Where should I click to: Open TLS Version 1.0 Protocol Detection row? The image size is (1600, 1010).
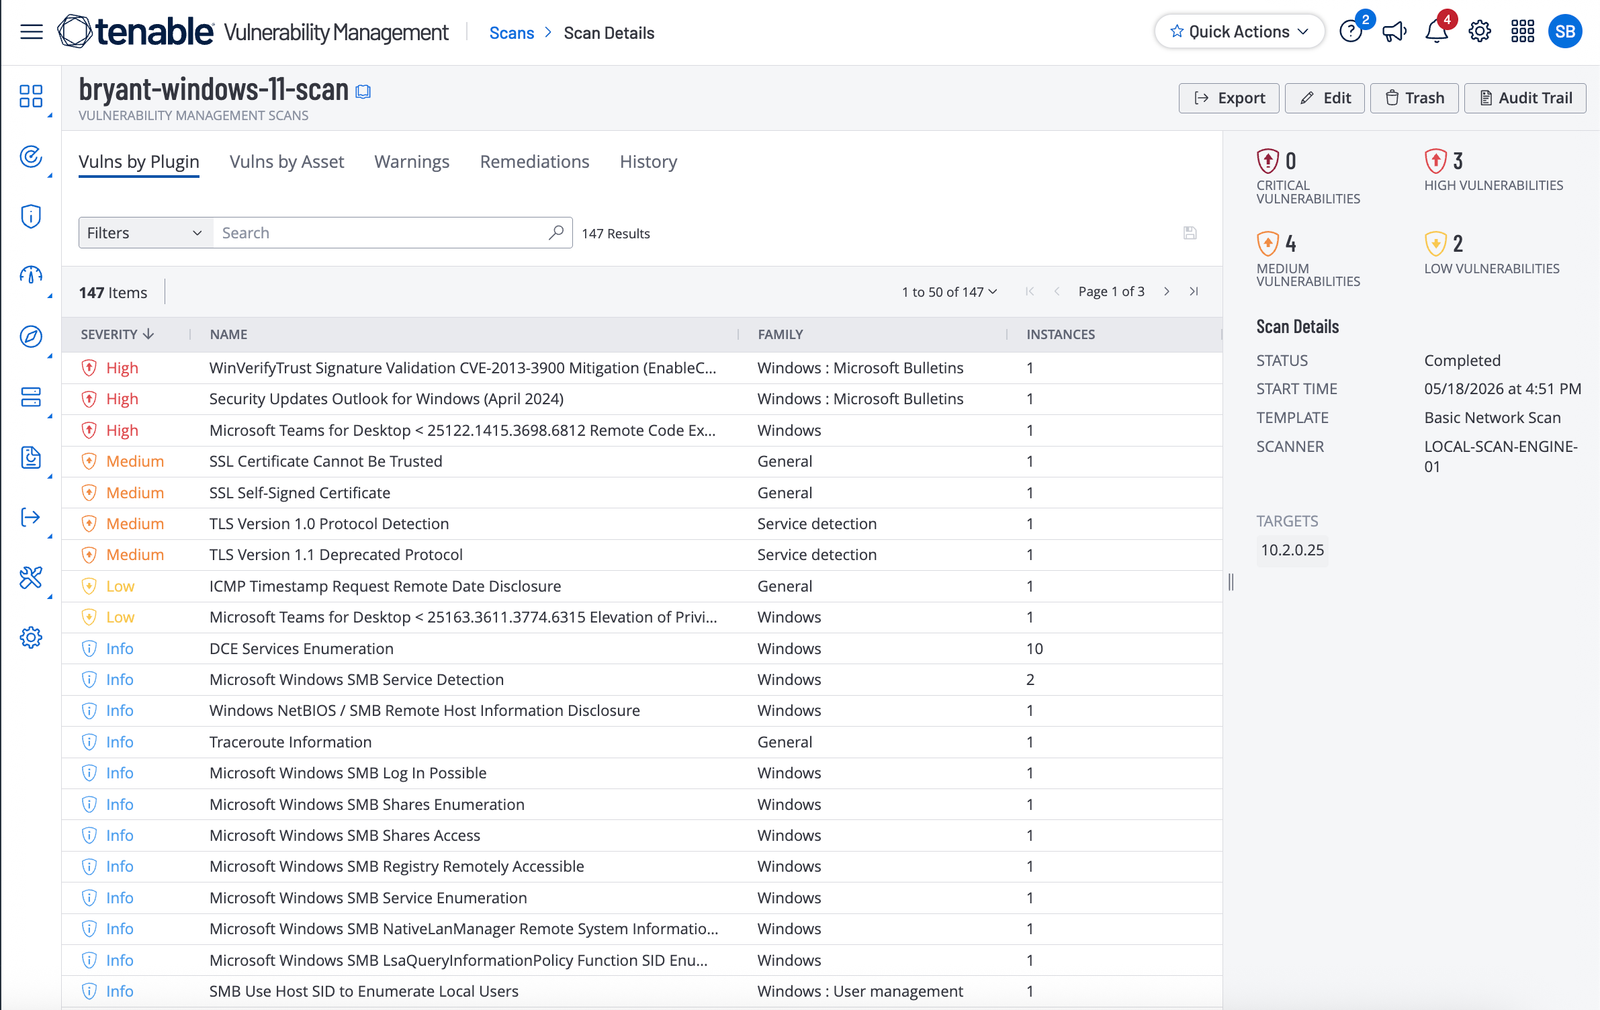click(x=642, y=524)
